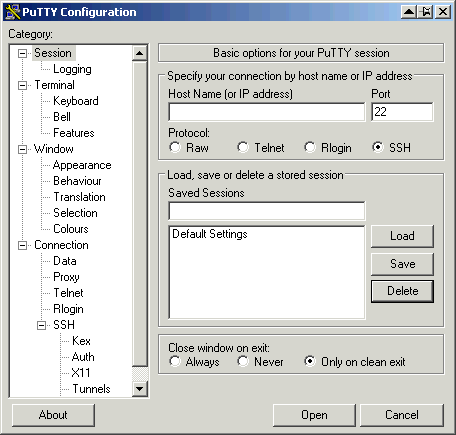This screenshot has width=456, height=435.
Task: Open Data settings under Connection
Action: pyautogui.click(x=65, y=261)
